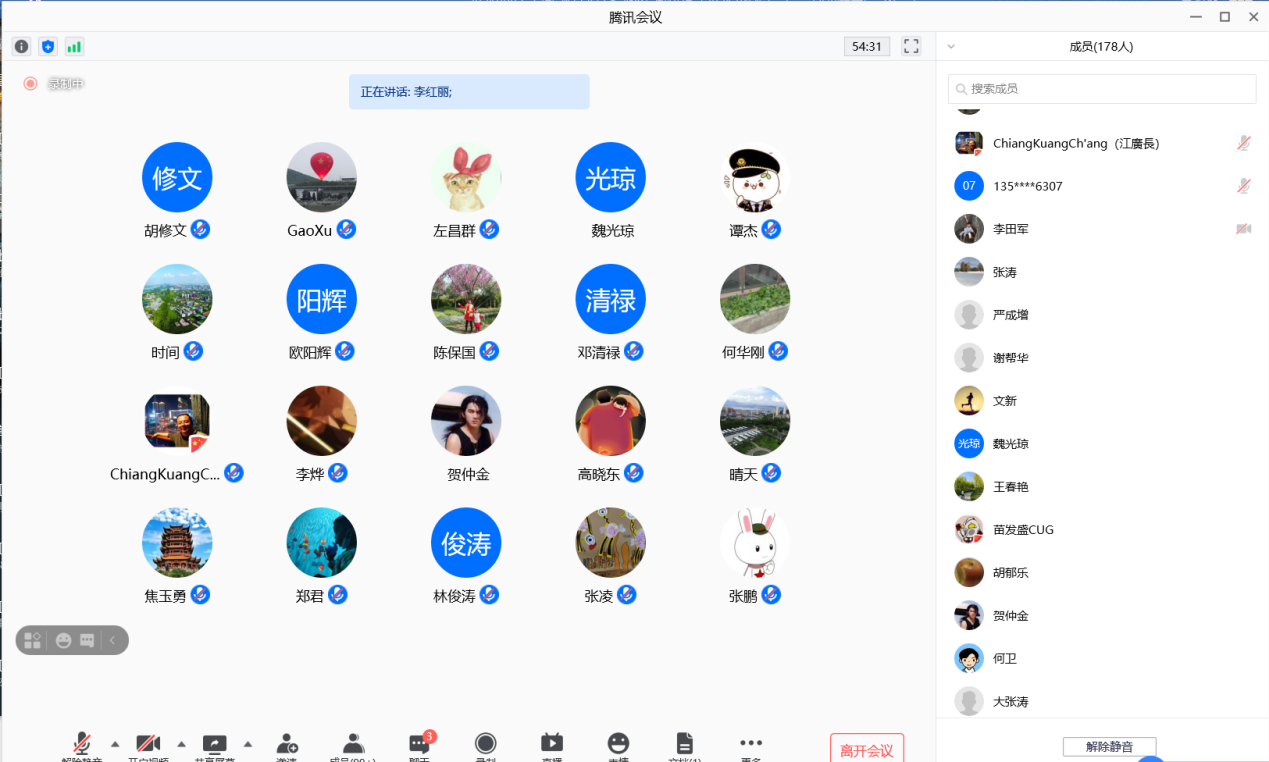Unmute your microphone in the toolbar
The image size is (1269, 762).
pyautogui.click(x=82, y=744)
